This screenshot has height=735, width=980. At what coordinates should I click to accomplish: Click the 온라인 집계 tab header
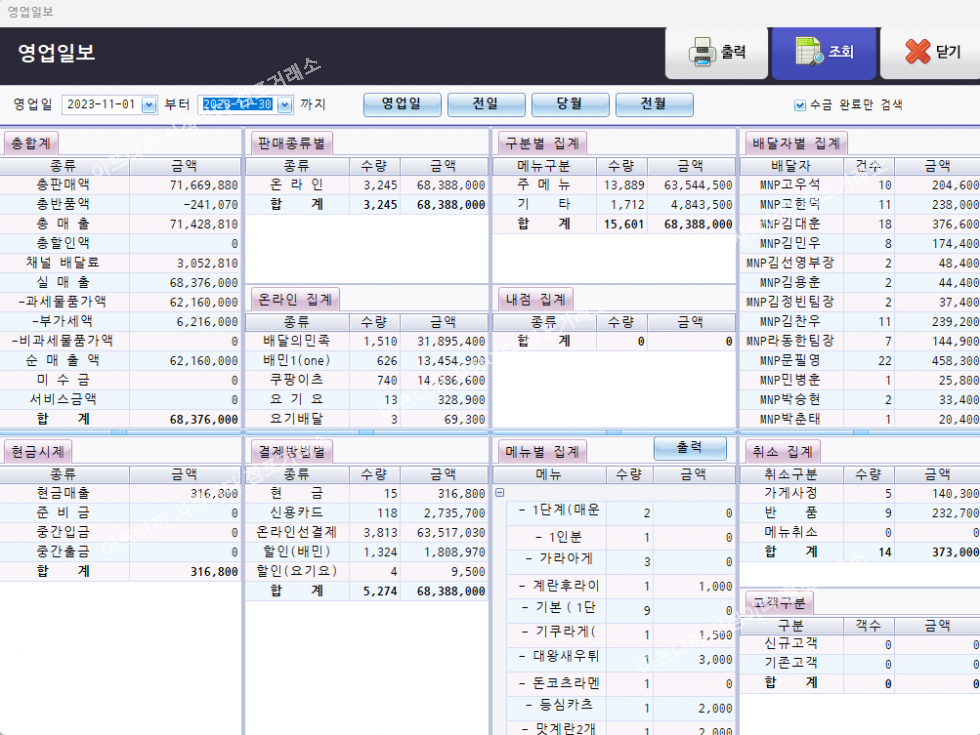pos(295,299)
